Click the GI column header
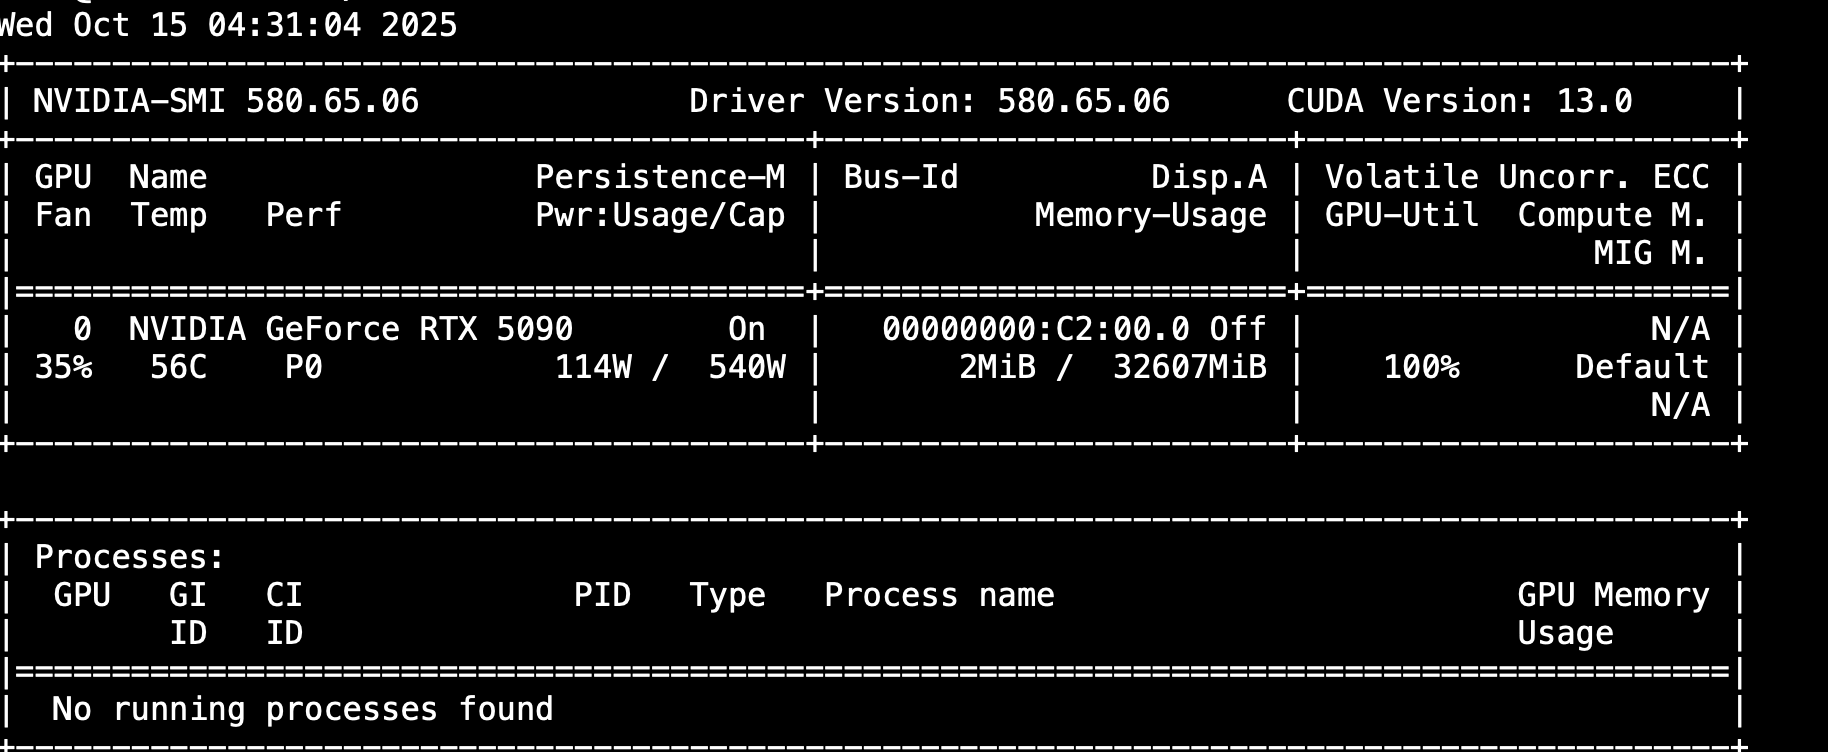1828x752 pixels. (x=188, y=595)
